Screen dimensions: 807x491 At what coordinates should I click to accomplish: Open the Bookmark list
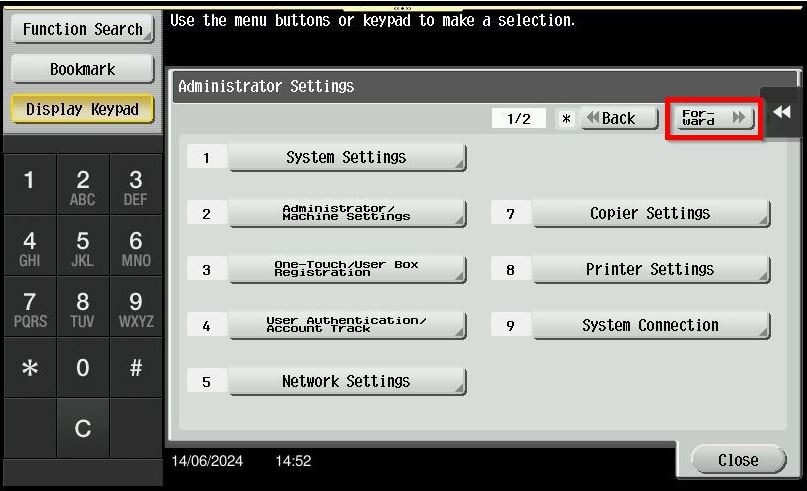pyautogui.click(x=82, y=69)
